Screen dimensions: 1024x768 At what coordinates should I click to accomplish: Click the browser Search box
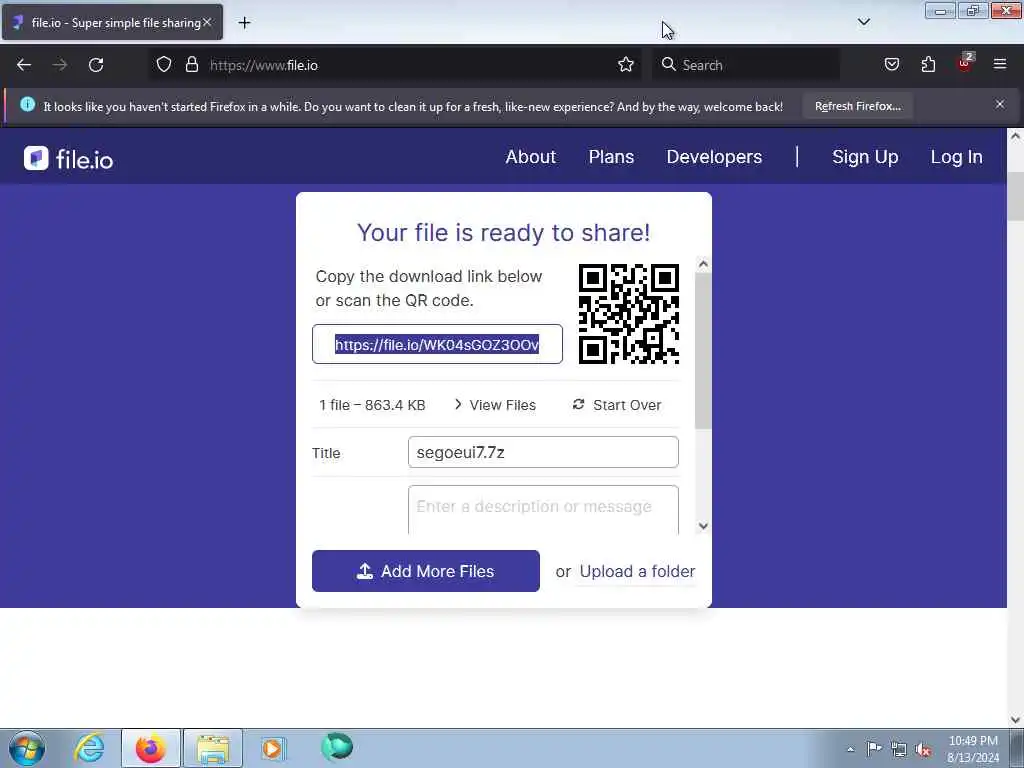(x=746, y=65)
